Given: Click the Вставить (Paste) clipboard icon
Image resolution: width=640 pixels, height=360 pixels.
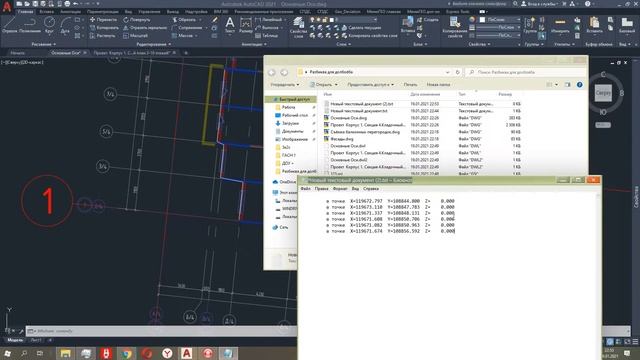Looking at the screenshot, I should (594, 25).
